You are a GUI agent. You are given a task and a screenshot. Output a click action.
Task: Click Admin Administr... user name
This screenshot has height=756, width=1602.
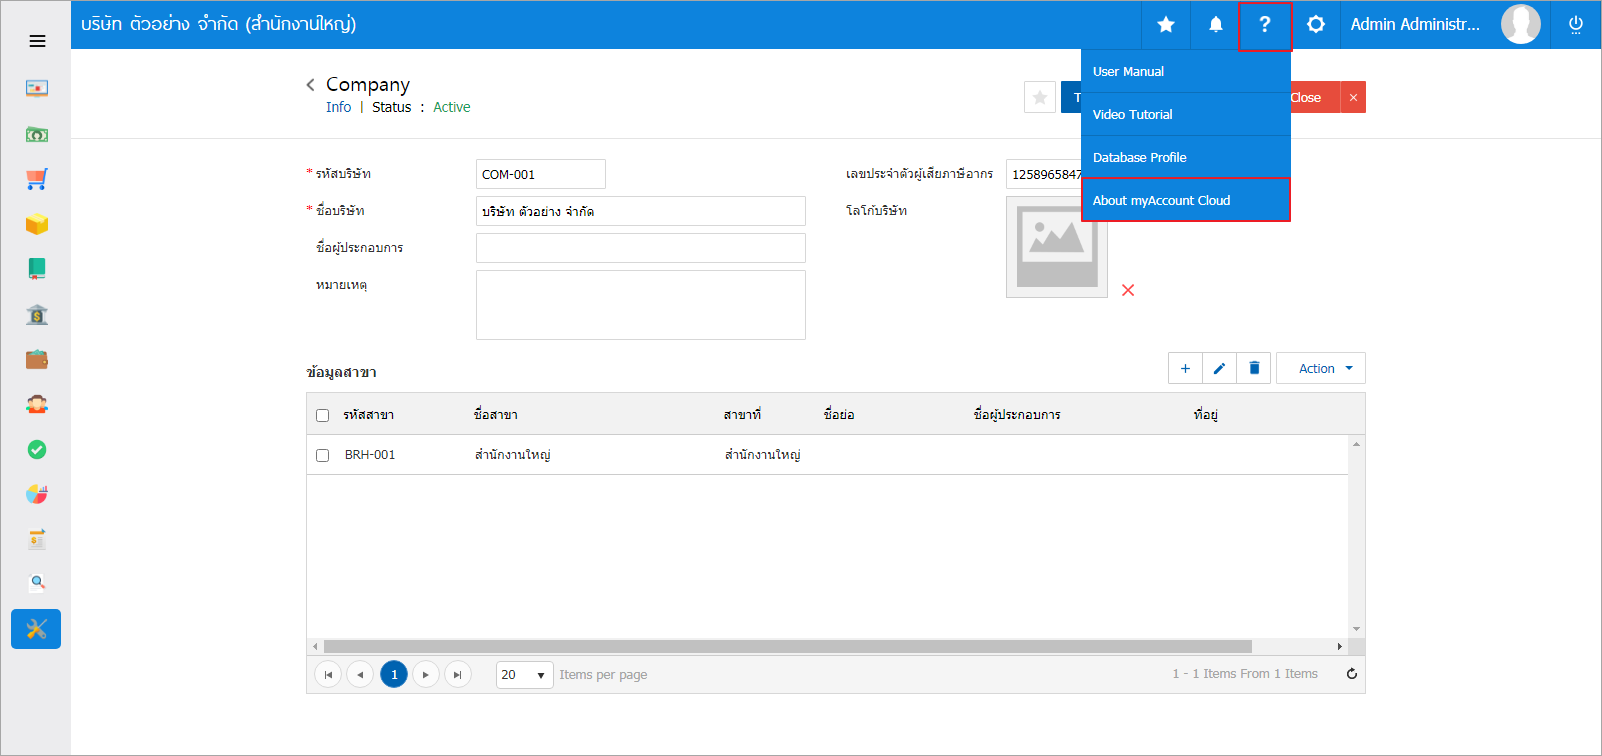[1415, 24]
